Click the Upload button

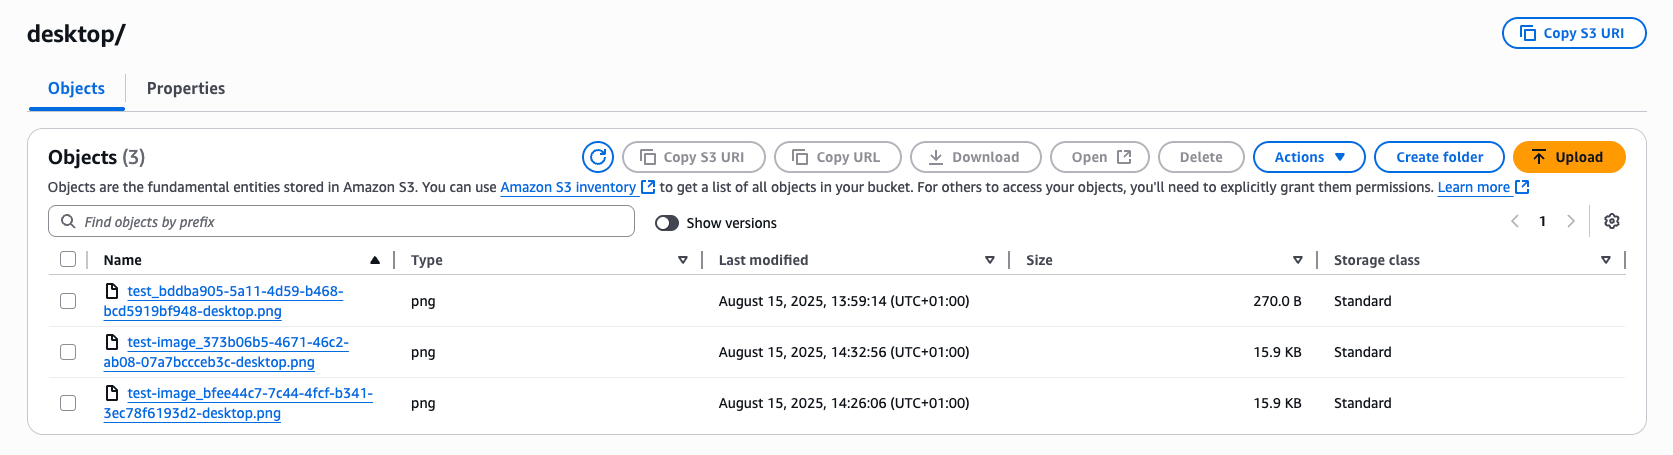click(x=1569, y=157)
